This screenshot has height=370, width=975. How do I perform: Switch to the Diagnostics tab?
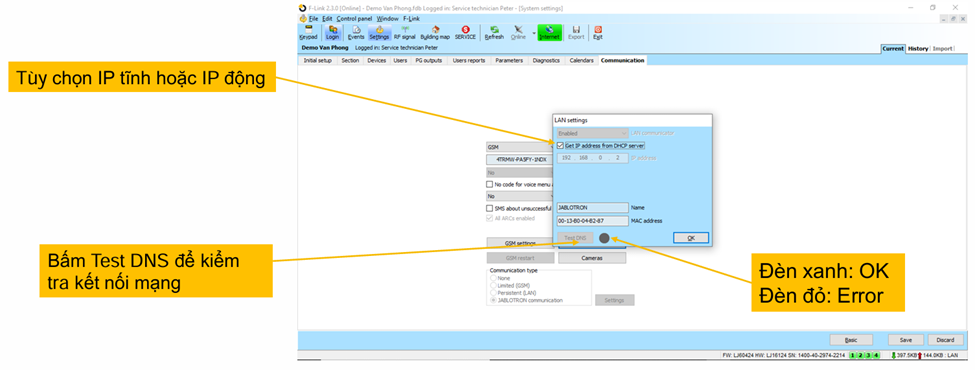point(546,60)
